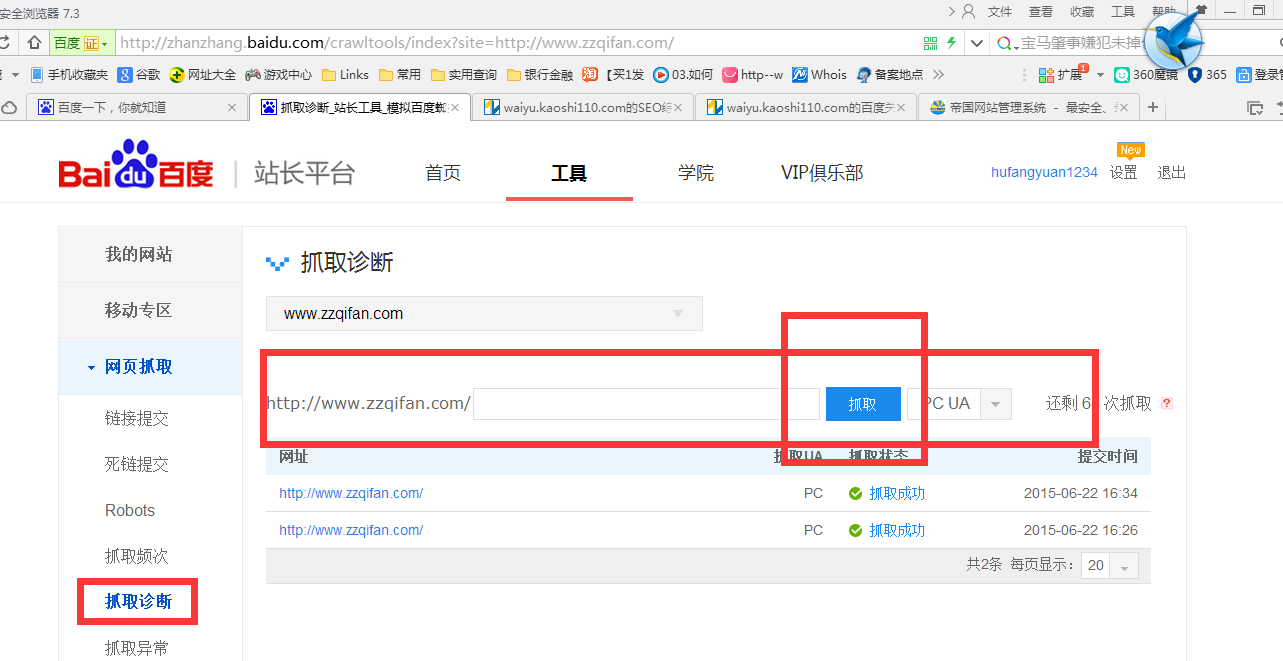Switch to the 工具 tab in navigation
Screen dimensions: 1283x661
click(x=569, y=172)
